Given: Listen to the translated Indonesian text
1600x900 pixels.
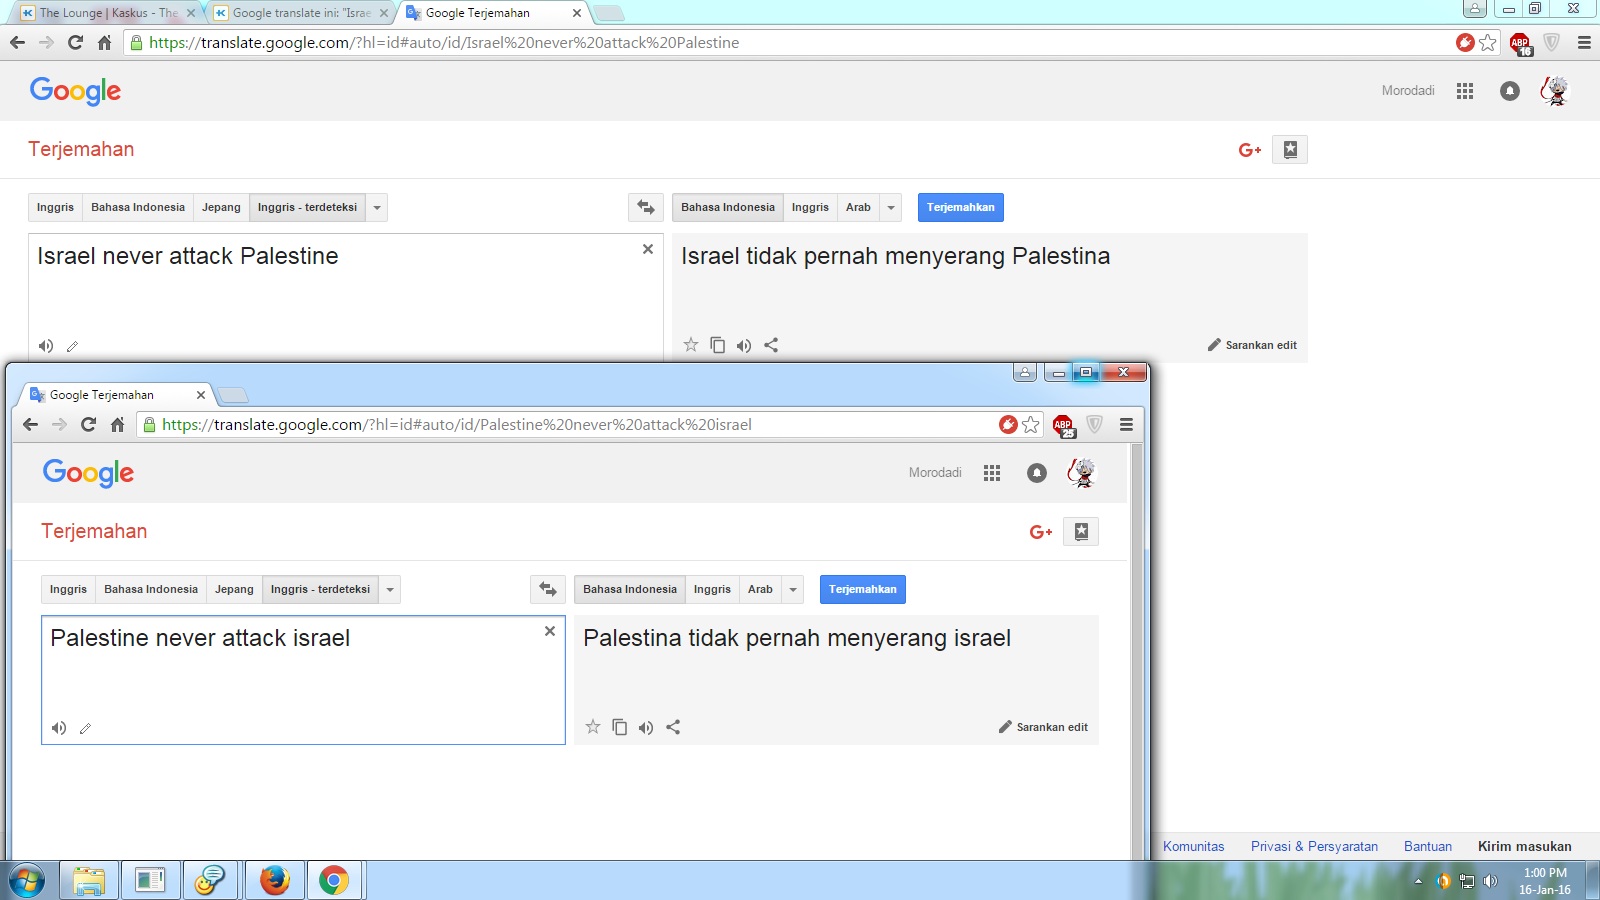Looking at the screenshot, I should click(x=645, y=727).
